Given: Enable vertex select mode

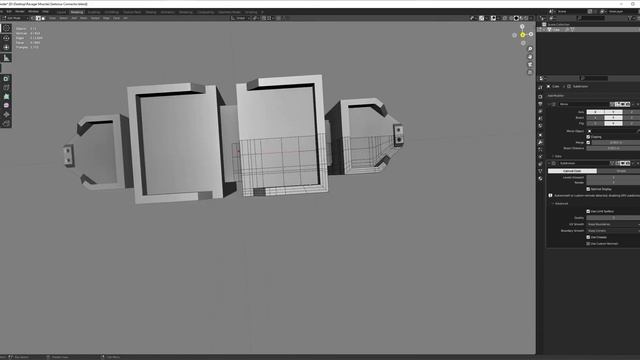Looking at the screenshot, I should 33,18.
